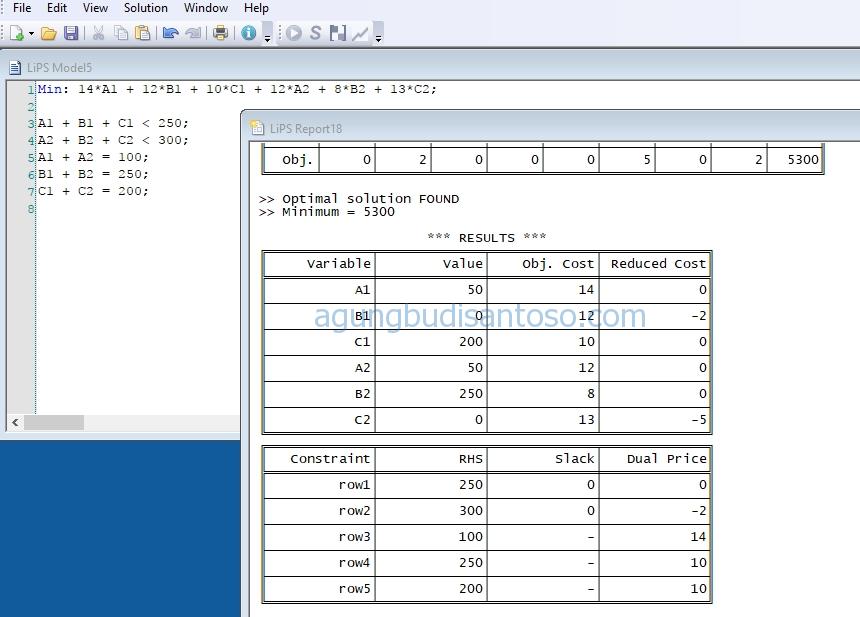Click the Model5 horizontal scrollbar thumb
Image resolution: width=860 pixels, height=617 pixels.
point(54,422)
